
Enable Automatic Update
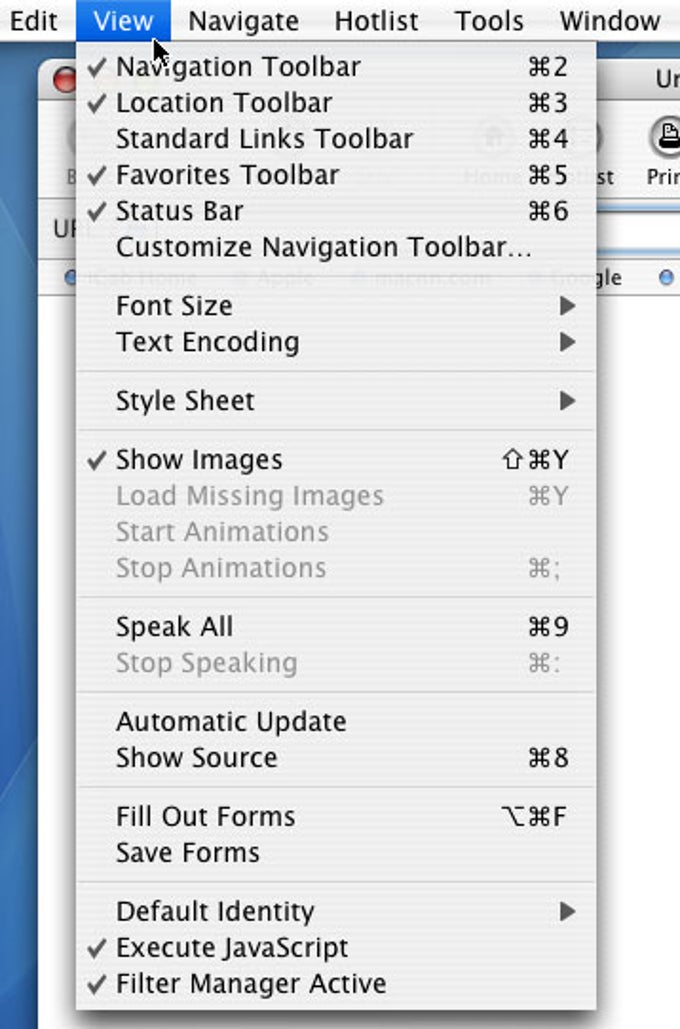pyautogui.click(x=336, y=723)
